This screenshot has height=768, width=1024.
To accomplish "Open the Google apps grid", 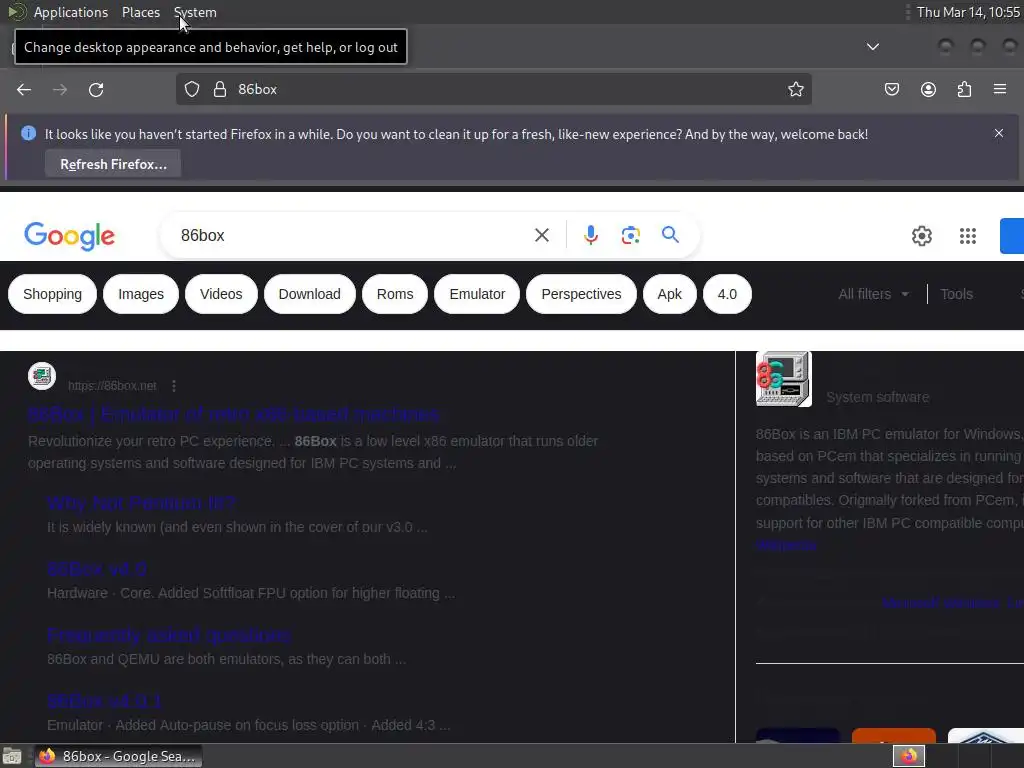I will pos(968,236).
